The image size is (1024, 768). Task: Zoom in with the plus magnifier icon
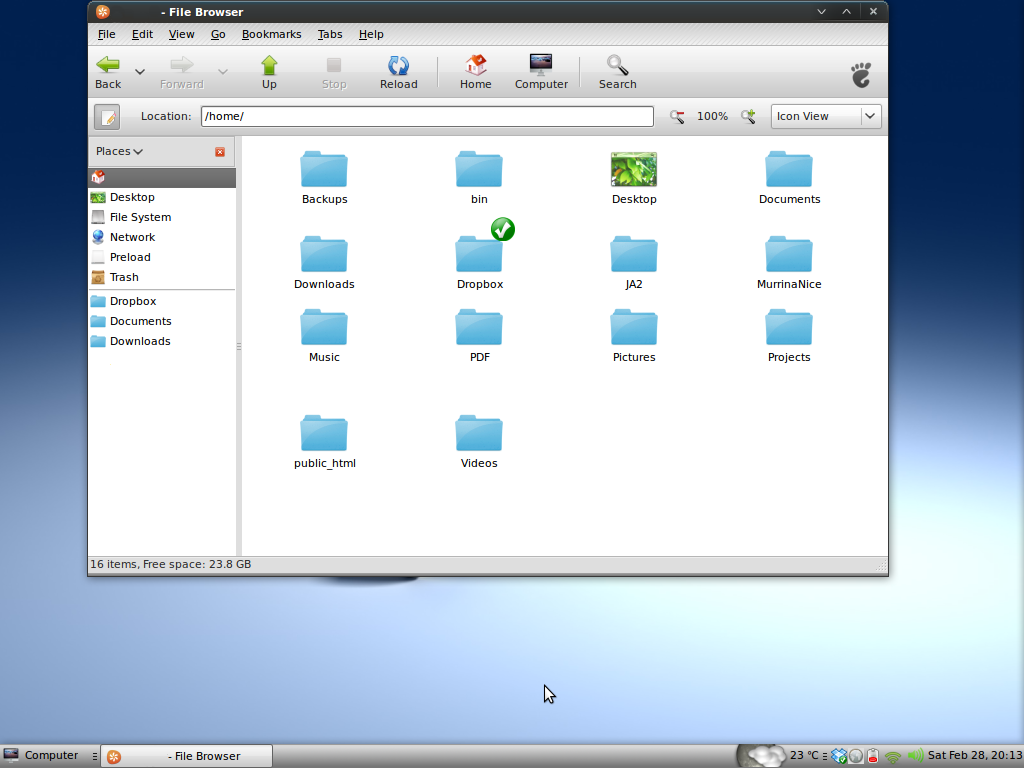(x=748, y=116)
